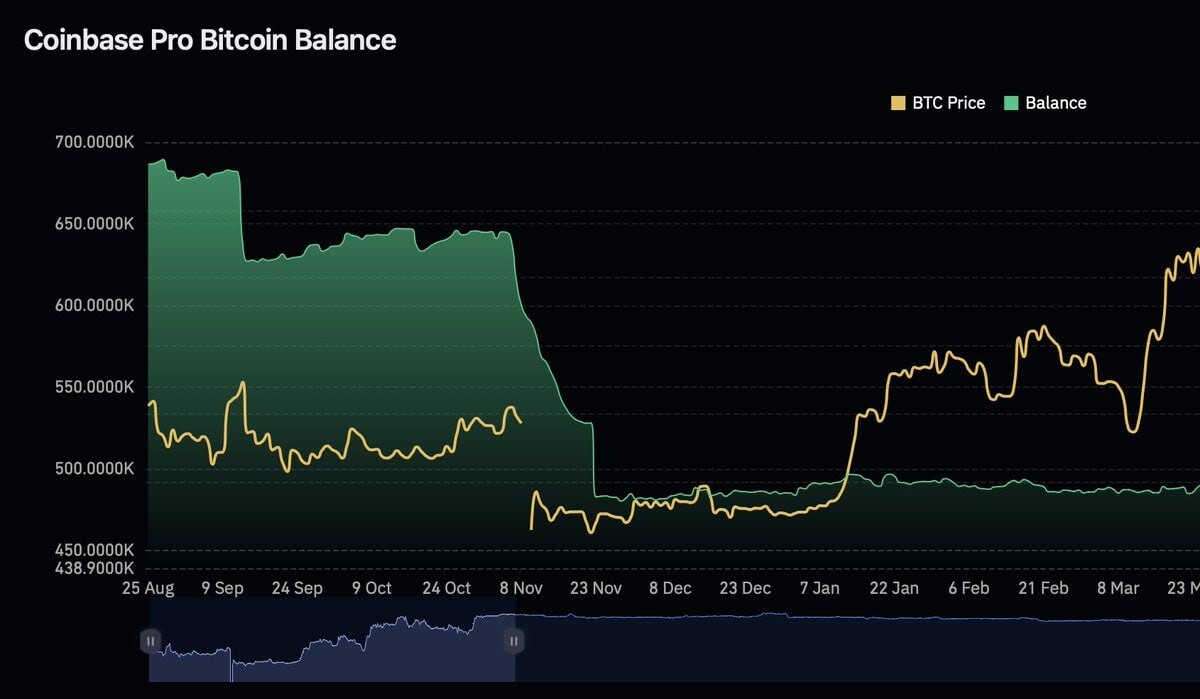Click the 600.0000K y-axis label
1200x699 pixels.
coord(94,306)
